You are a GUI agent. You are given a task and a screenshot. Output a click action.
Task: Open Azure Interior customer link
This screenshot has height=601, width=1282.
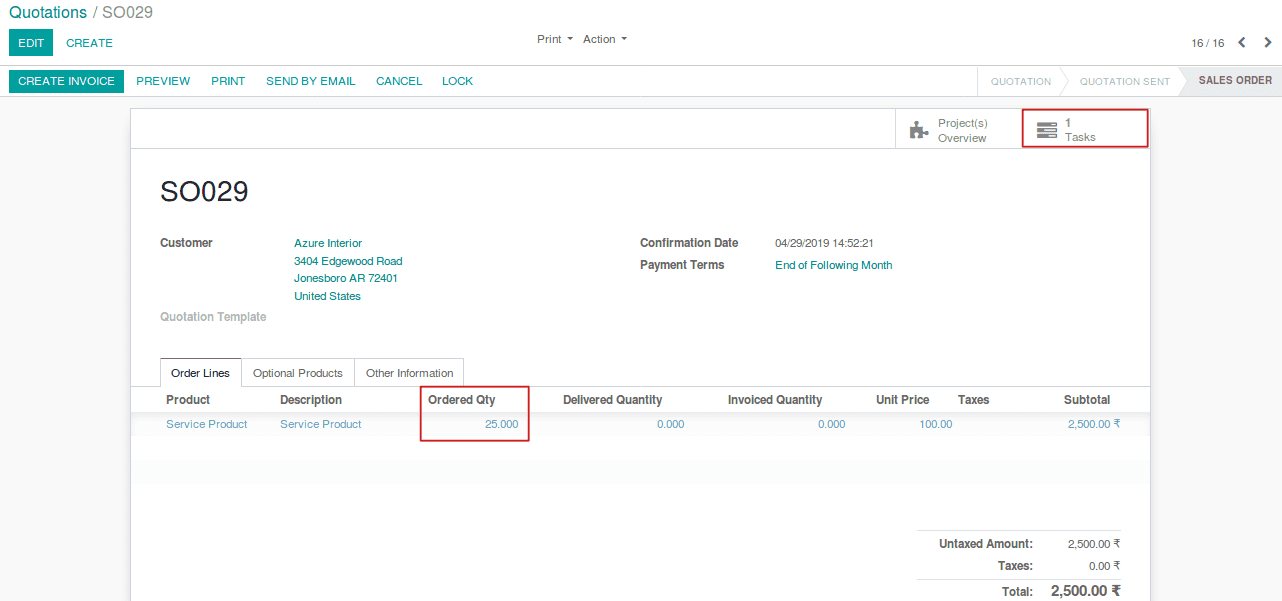(328, 243)
